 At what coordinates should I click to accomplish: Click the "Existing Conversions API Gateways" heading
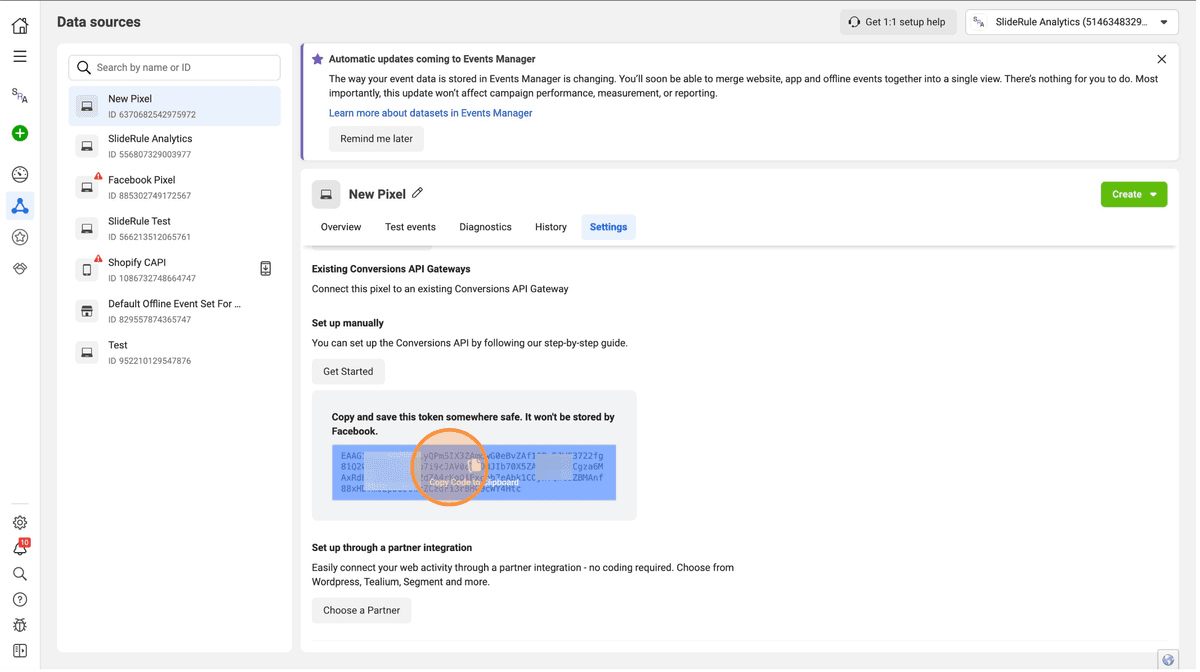point(391,270)
